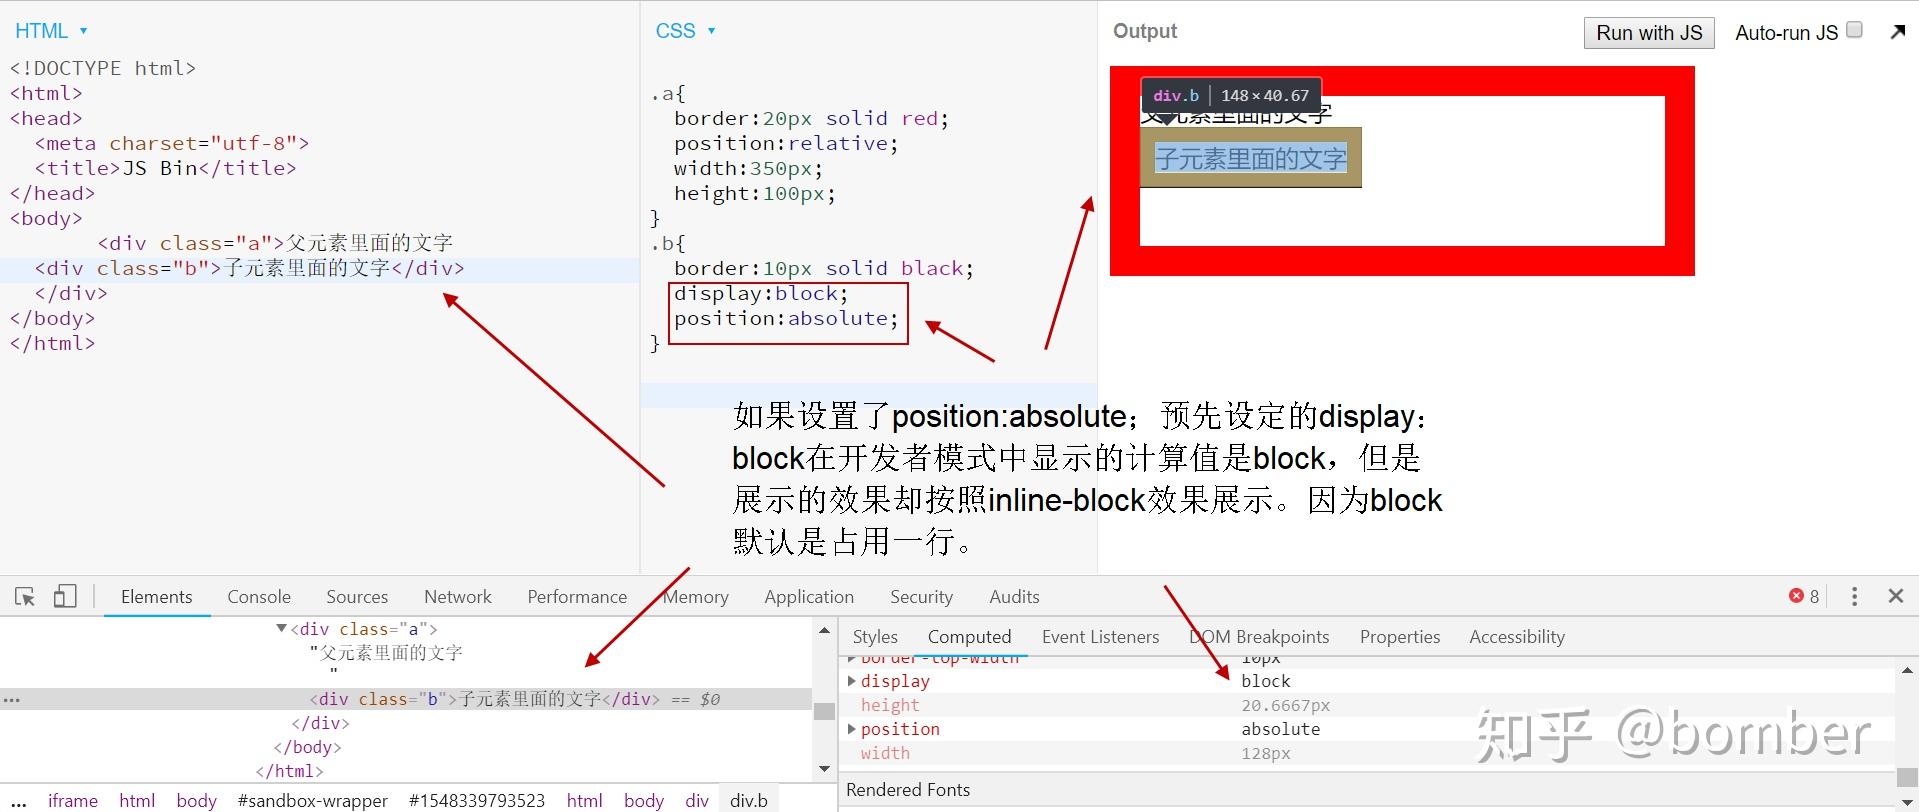This screenshot has height=812, width=1919.
Task: Close the DevTools panel
Action: (1895, 596)
